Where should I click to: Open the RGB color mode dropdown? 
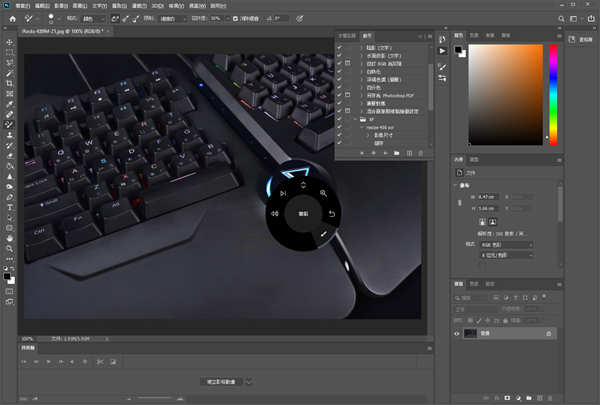point(507,245)
